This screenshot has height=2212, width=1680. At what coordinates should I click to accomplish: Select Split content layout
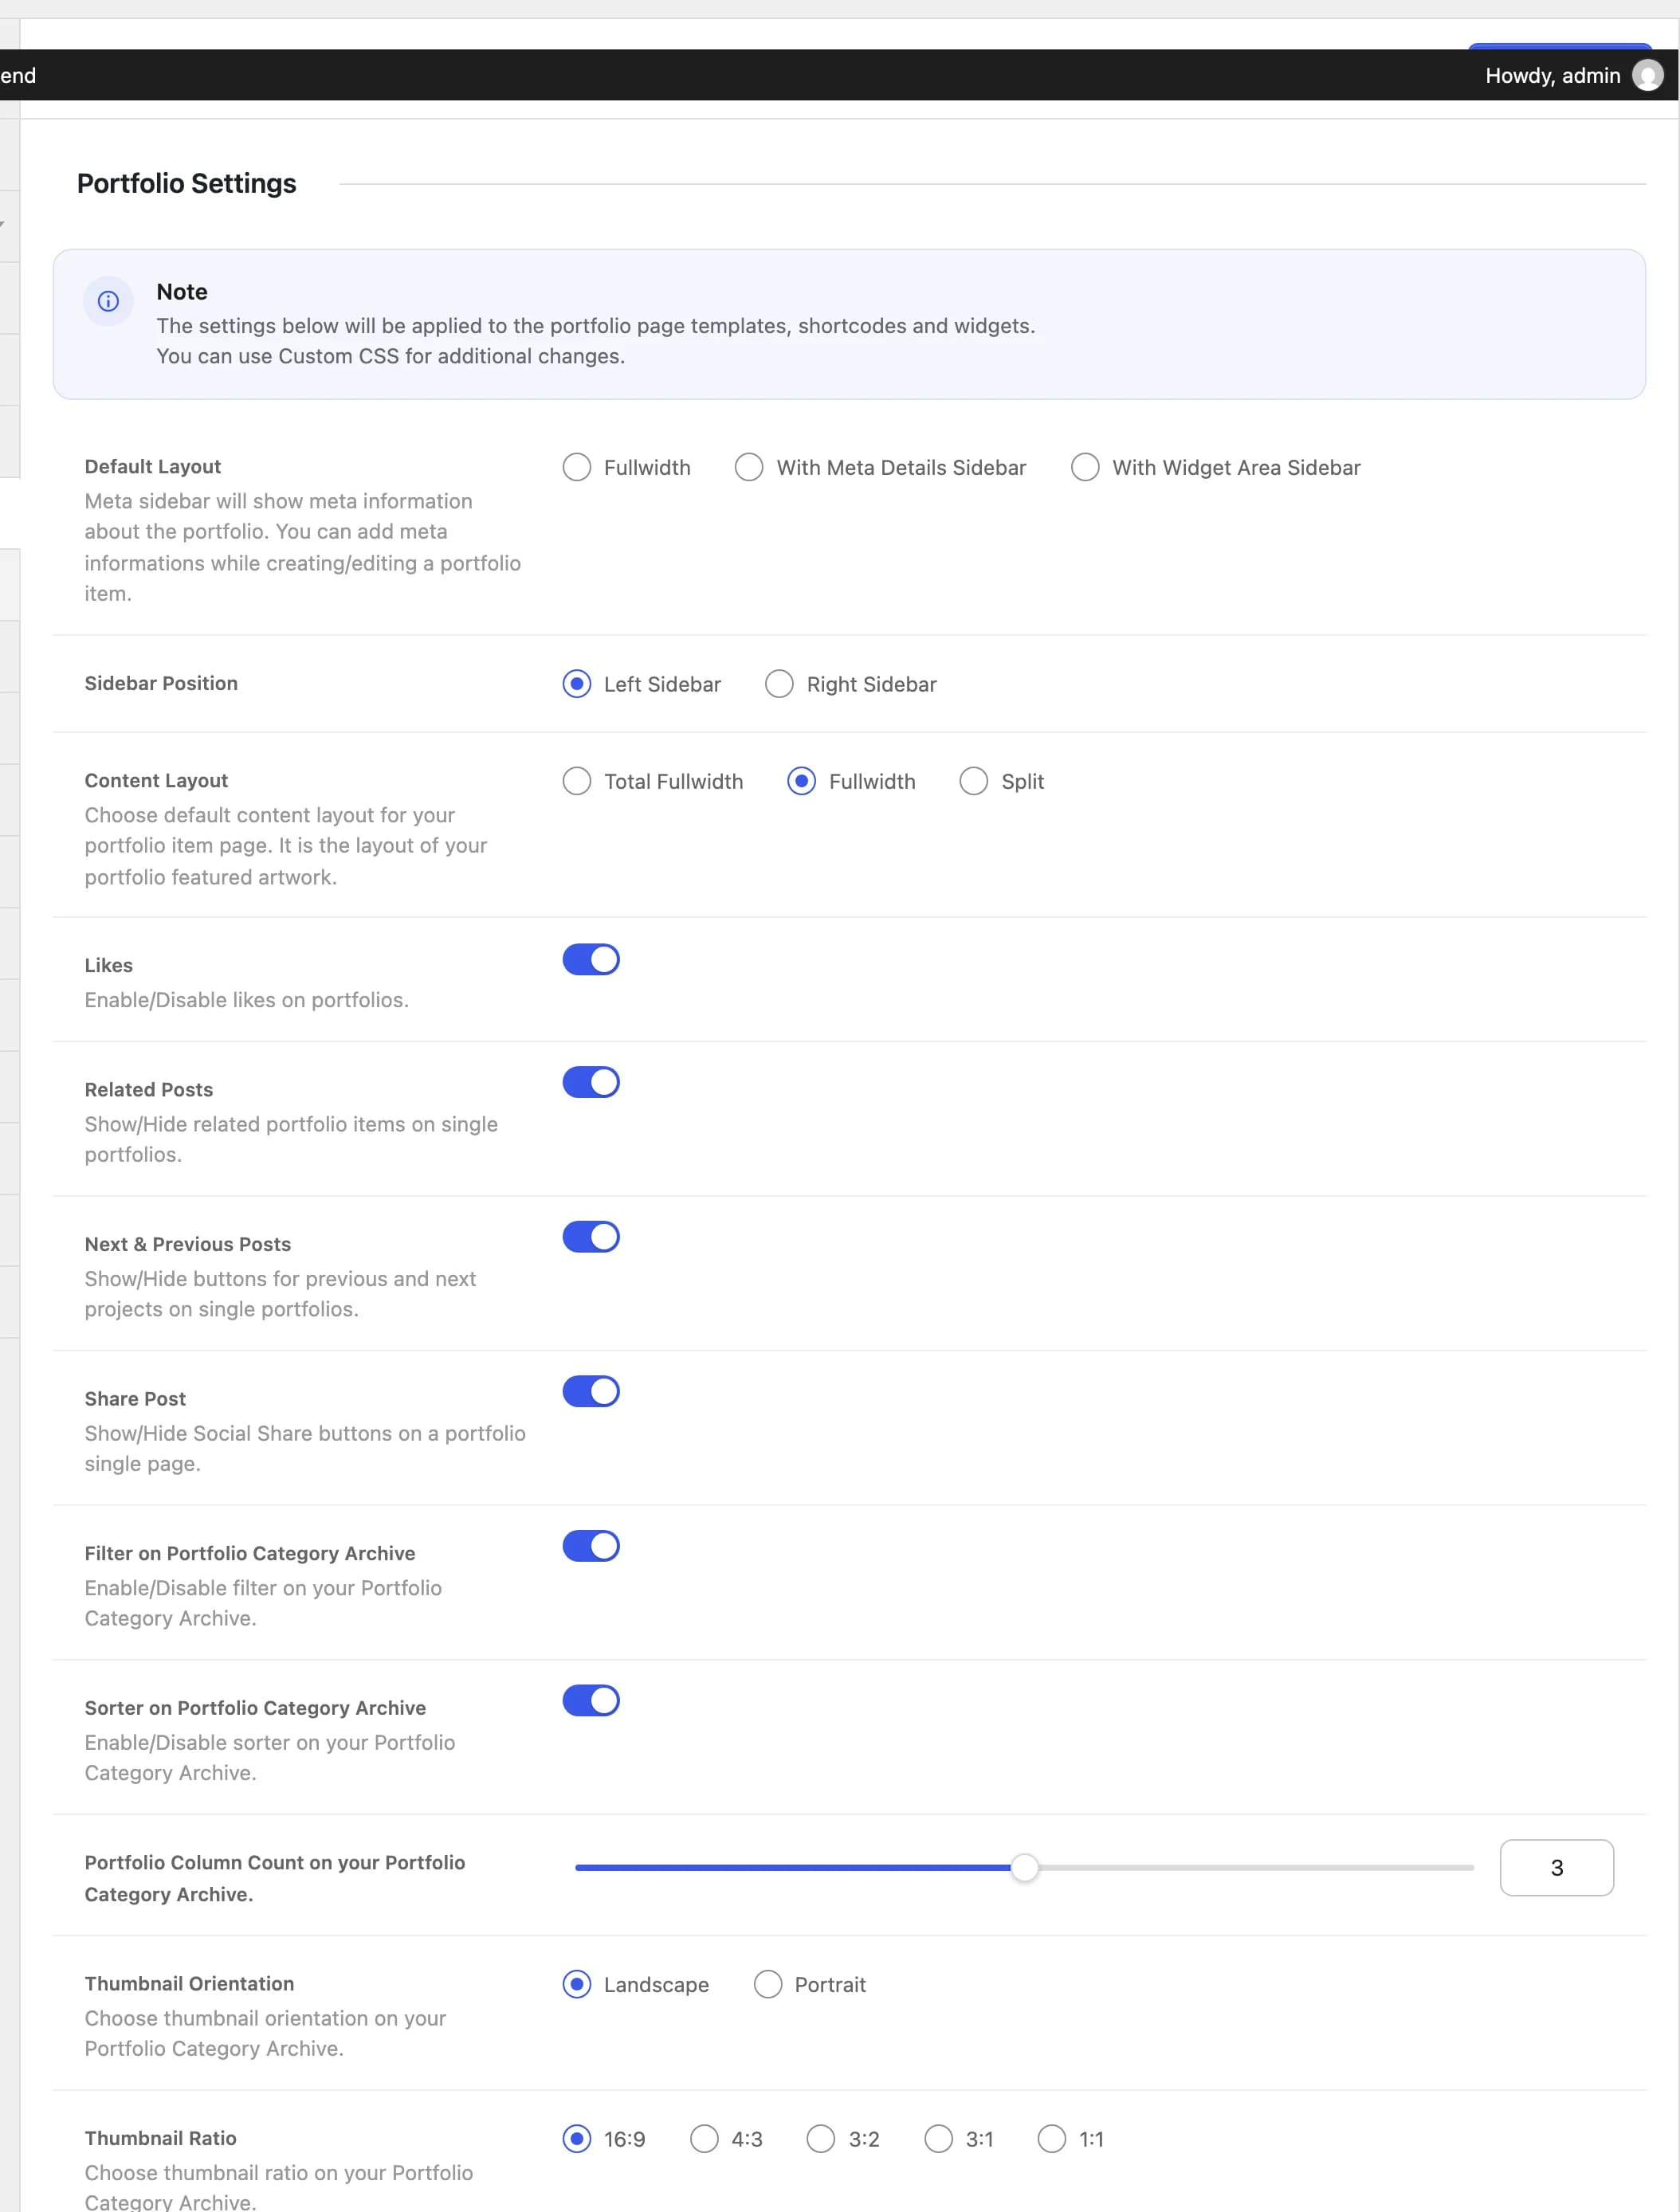[974, 781]
